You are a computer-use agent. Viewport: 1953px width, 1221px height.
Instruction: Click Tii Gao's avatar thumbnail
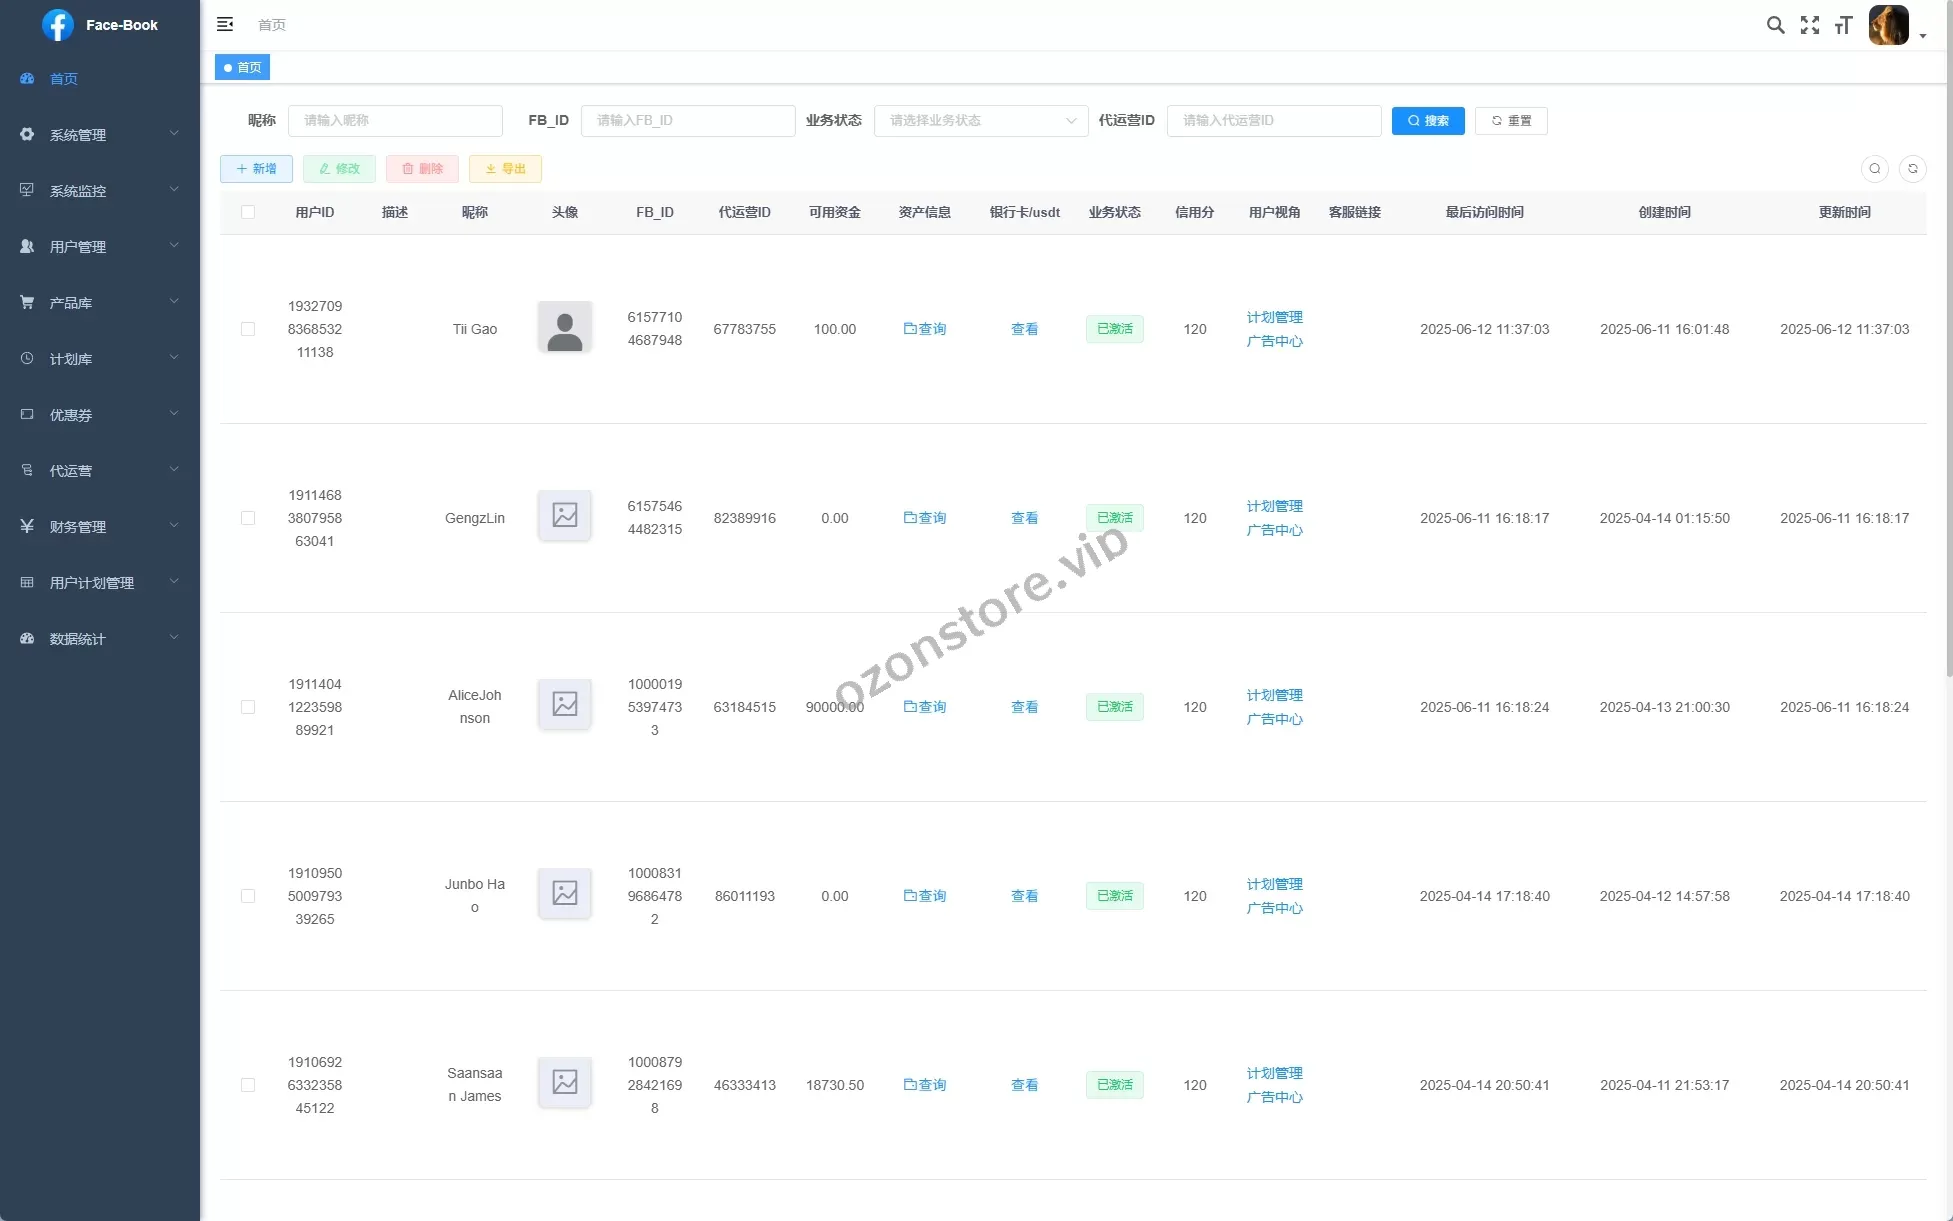pos(564,328)
